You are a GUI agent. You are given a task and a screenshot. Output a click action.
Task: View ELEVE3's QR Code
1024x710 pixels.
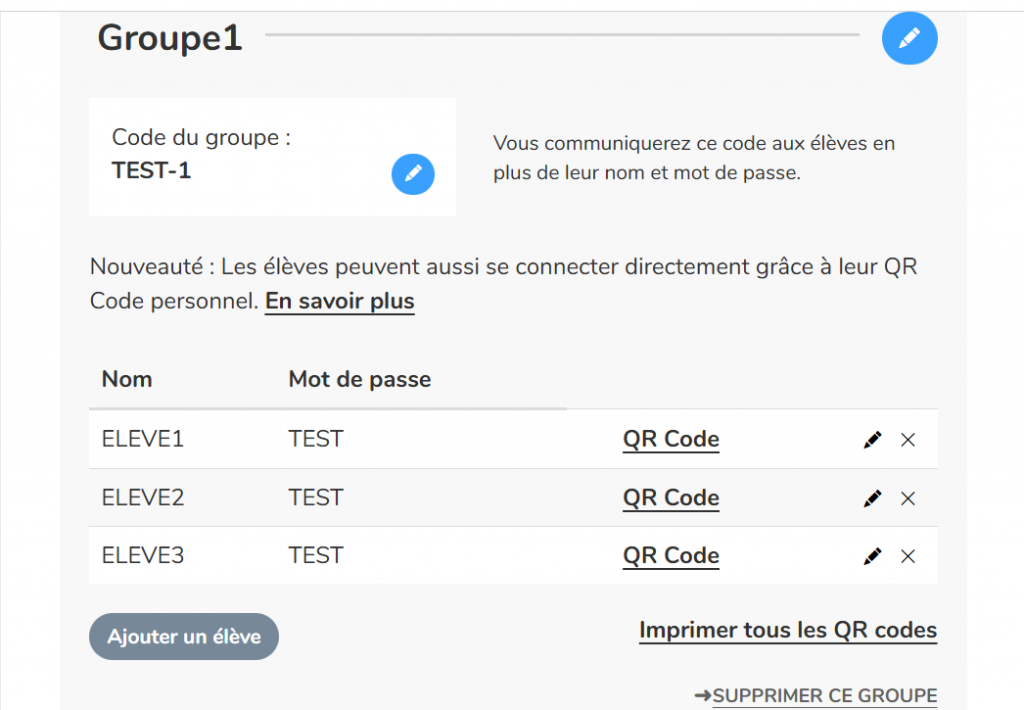(670, 555)
